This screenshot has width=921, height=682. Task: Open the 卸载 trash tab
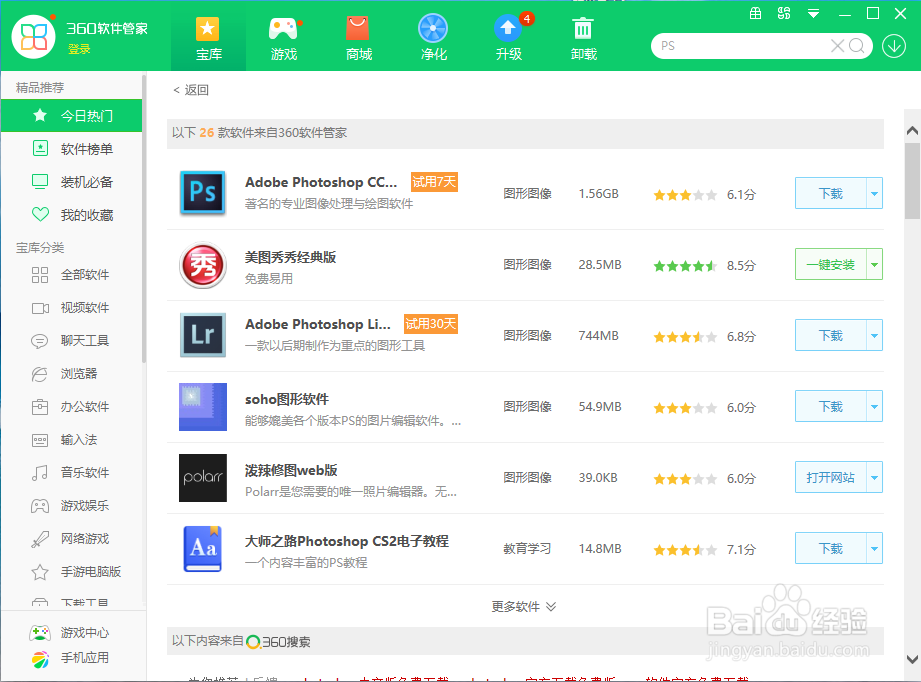[583, 39]
